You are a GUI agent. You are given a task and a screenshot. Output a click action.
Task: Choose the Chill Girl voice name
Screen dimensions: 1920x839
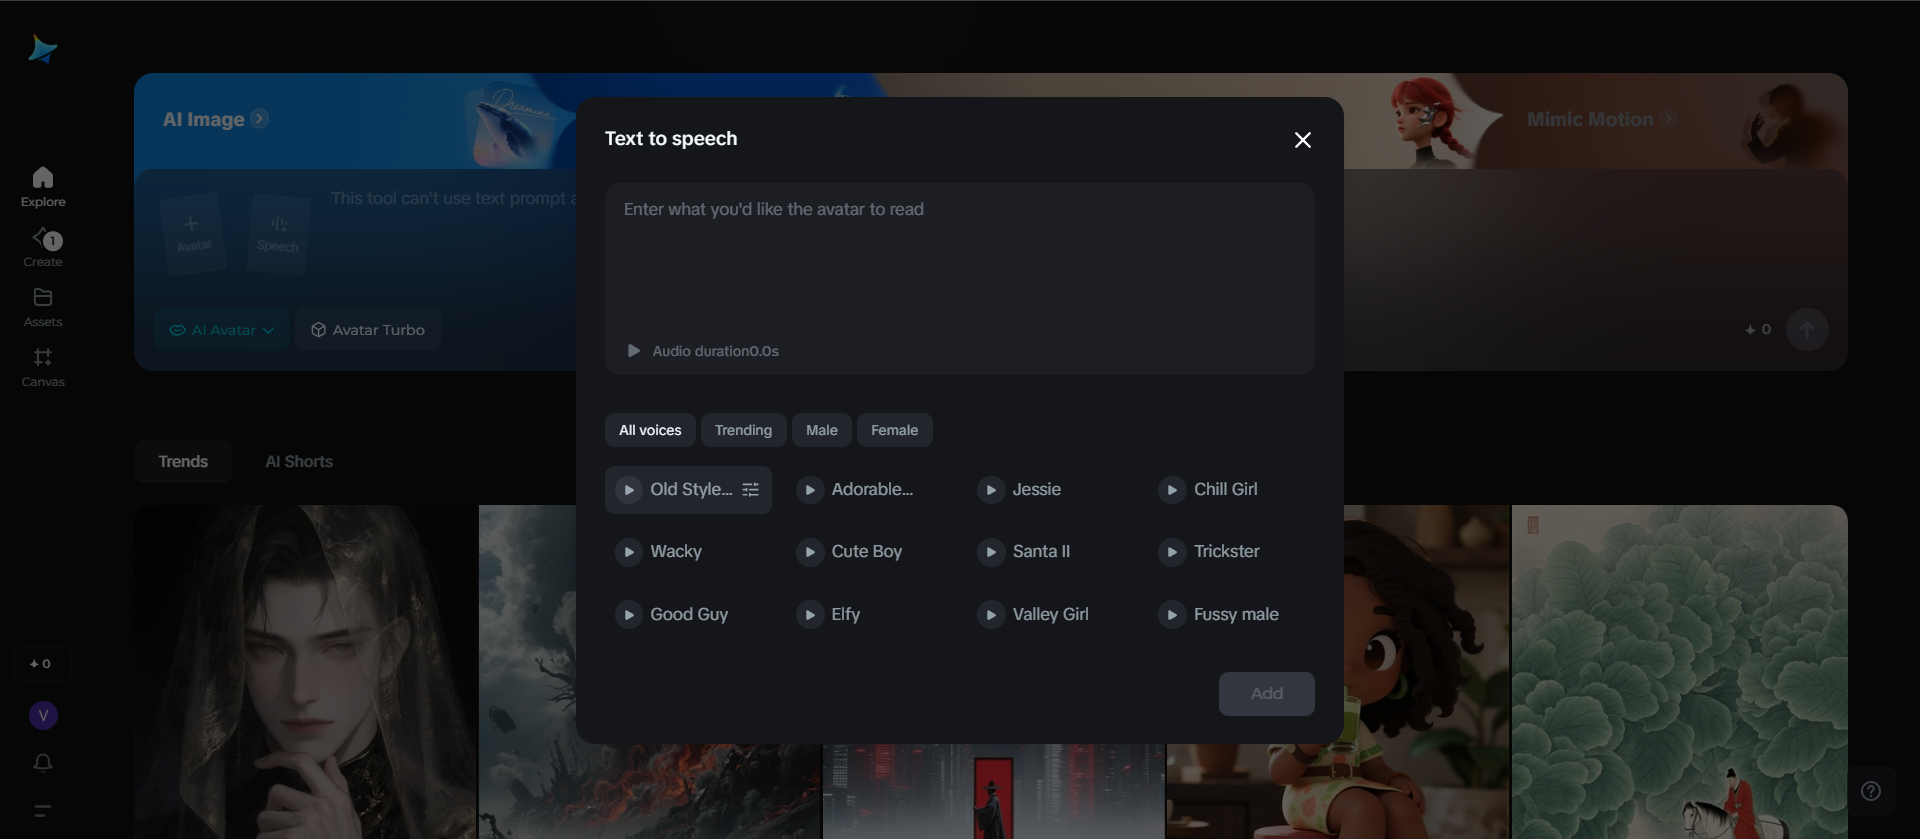1225,490
